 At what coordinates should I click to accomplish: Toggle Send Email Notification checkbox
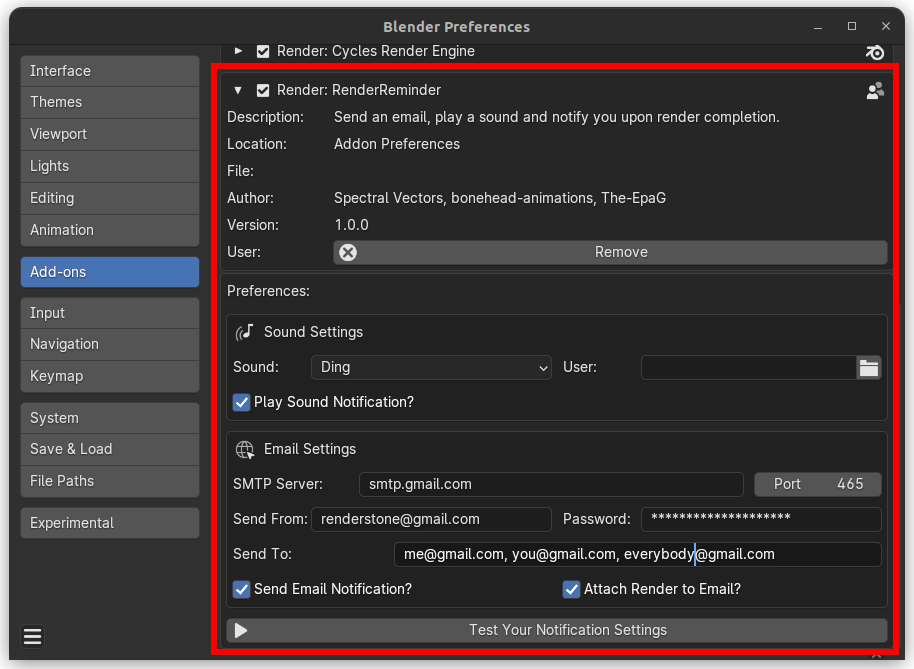(241, 589)
